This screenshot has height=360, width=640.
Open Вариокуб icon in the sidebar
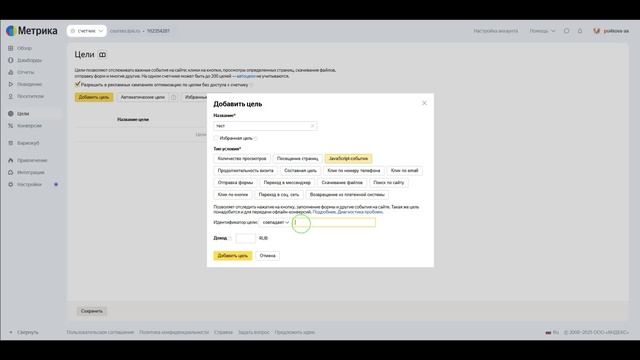click(11, 143)
